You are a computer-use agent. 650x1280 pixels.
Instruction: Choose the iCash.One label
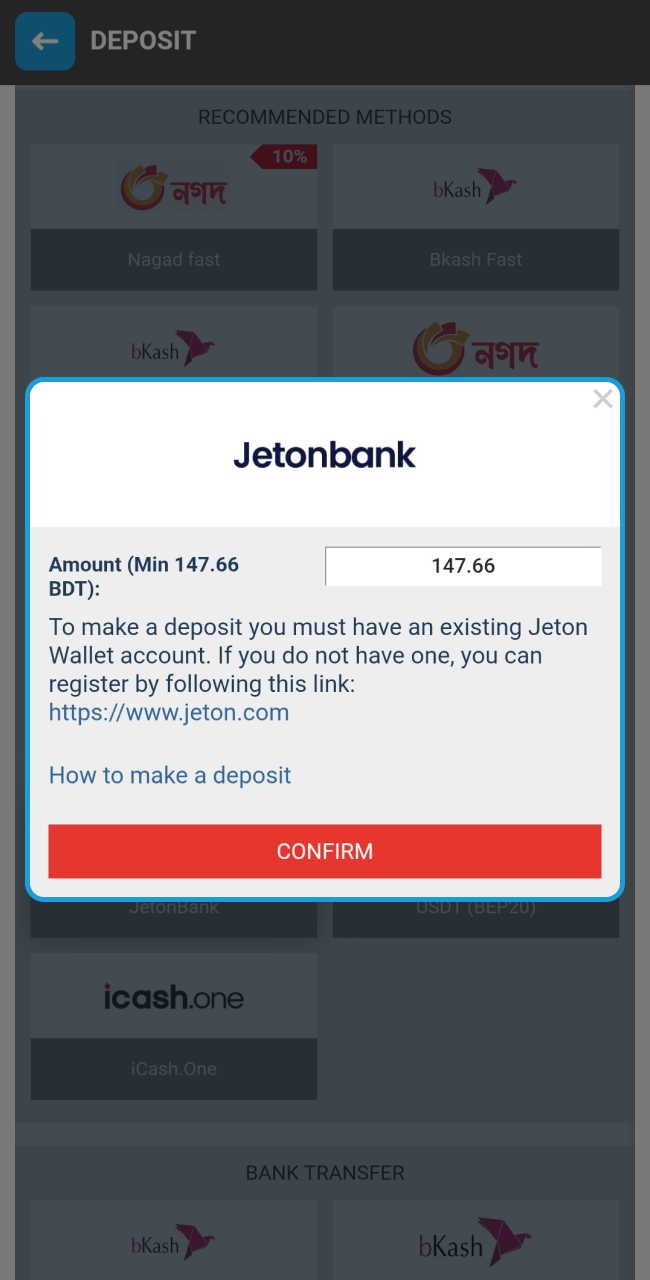(x=174, y=1069)
